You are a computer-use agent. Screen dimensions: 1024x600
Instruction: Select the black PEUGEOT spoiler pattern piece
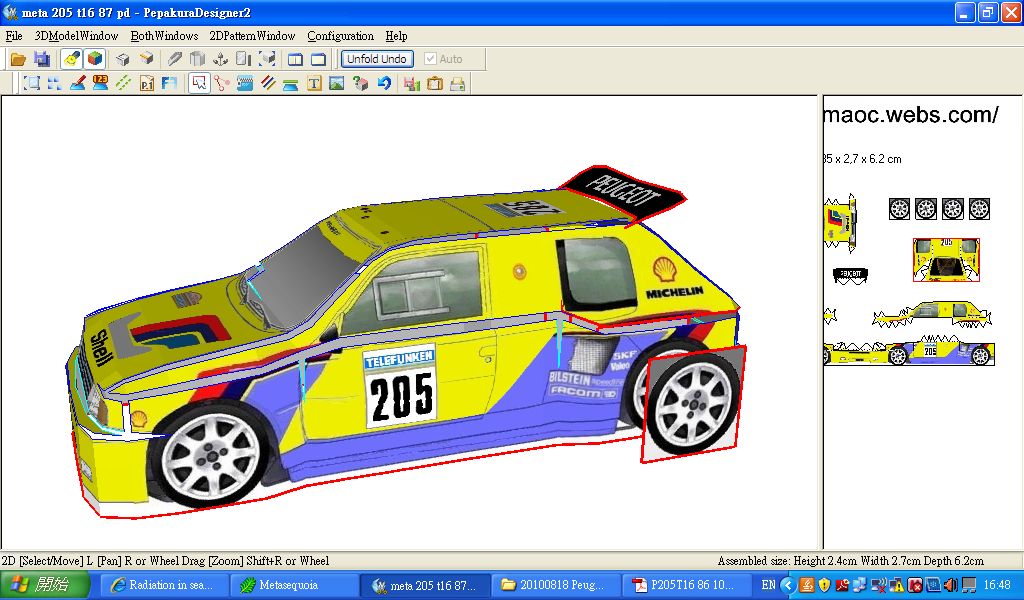850,275
